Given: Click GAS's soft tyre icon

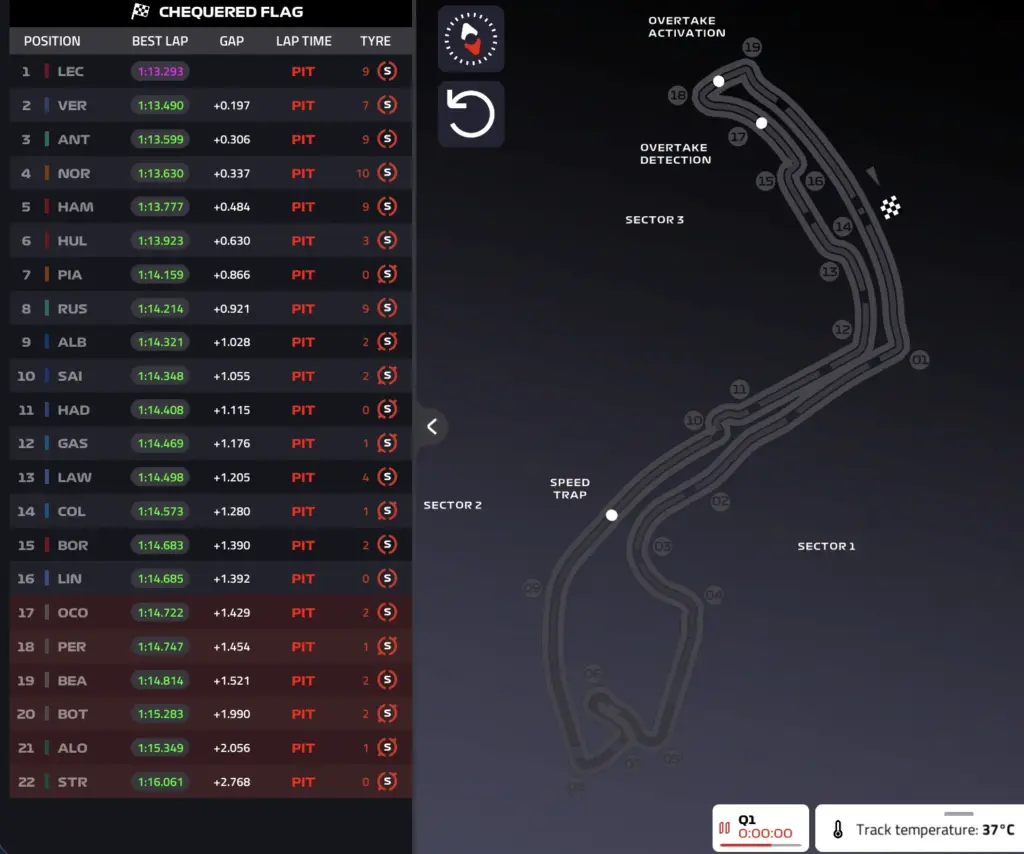Looking at the screenshot, I should [x=387, y=443].
